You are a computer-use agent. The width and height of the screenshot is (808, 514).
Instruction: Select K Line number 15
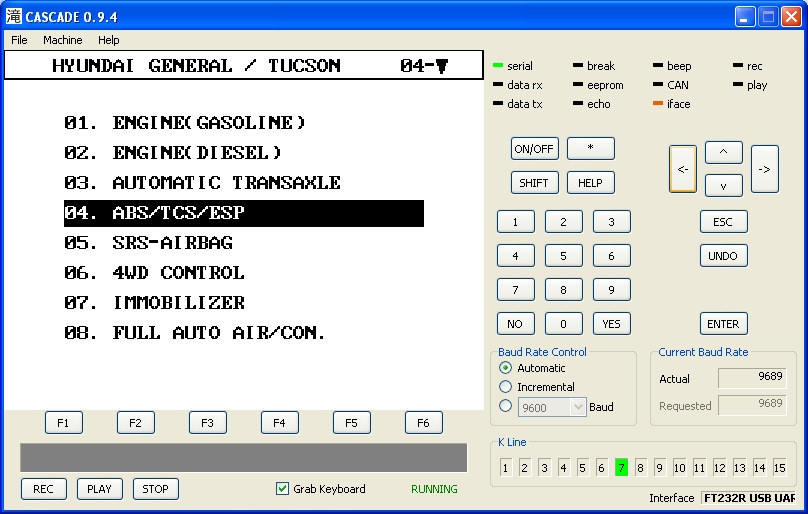pos(780,468)
